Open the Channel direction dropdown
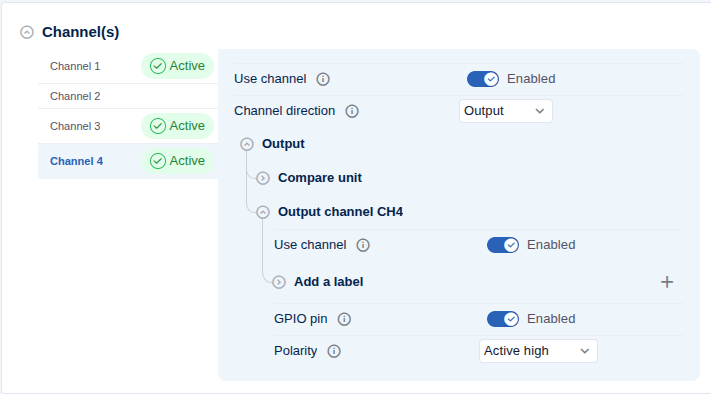Viewport: 711px width, 394px height. click(x=506, y=111)
